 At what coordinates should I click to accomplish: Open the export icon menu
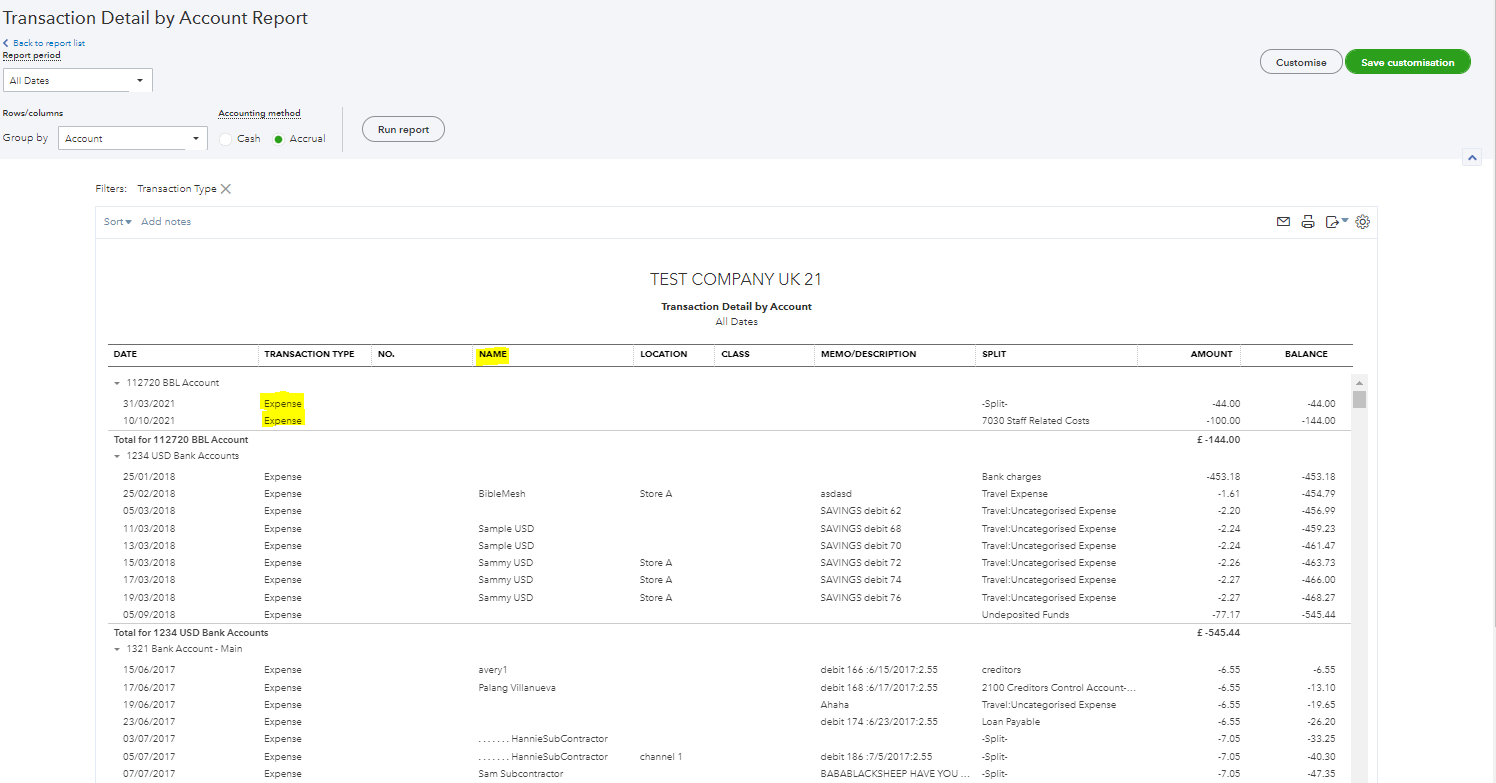(1336, 222)
